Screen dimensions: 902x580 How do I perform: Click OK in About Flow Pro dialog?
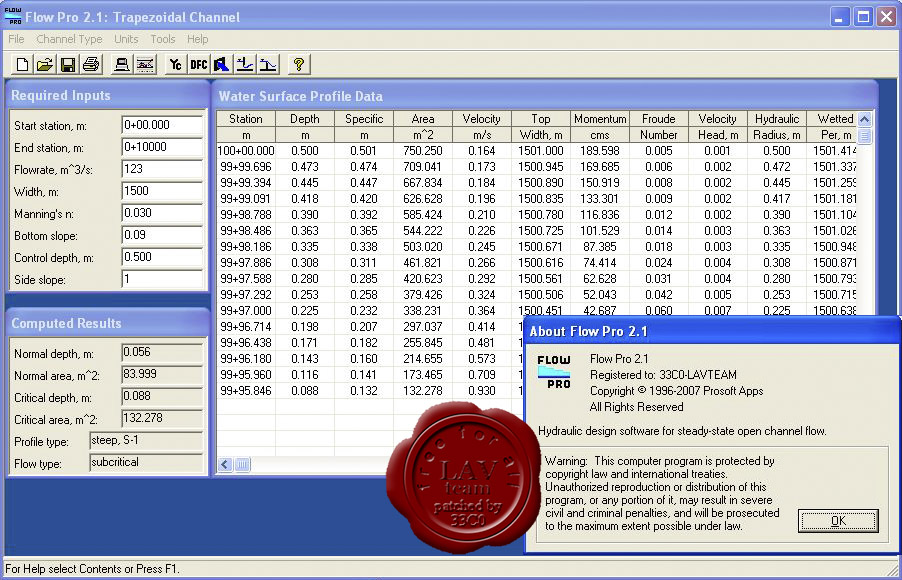pos(838,521)
